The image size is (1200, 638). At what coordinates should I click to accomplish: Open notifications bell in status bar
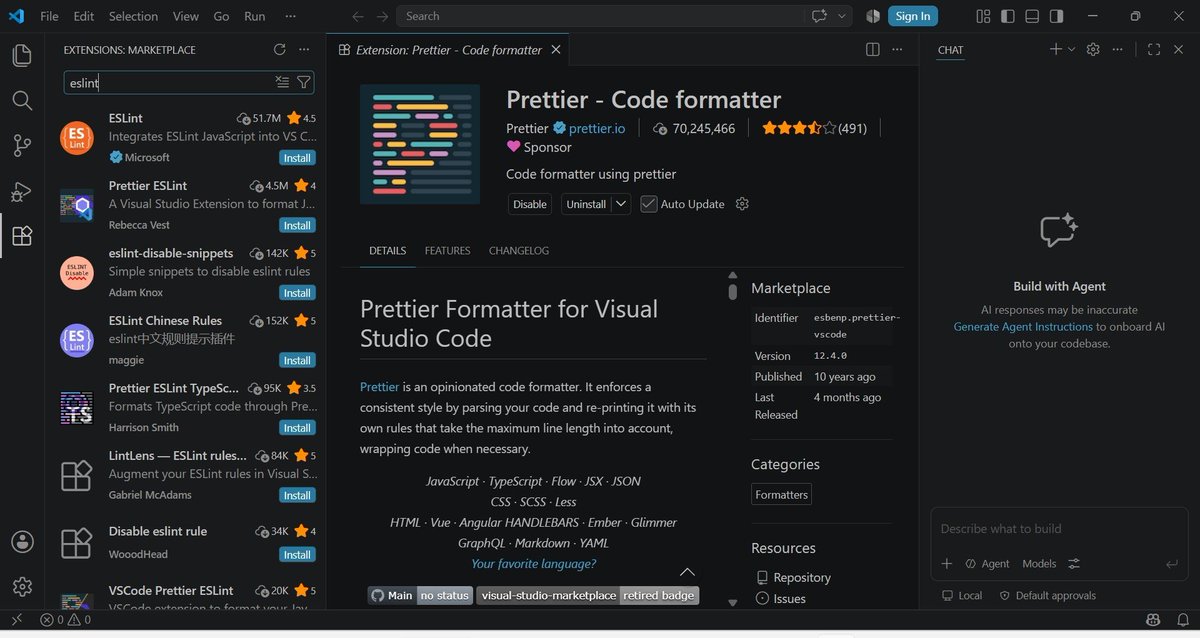point(1181,620)
